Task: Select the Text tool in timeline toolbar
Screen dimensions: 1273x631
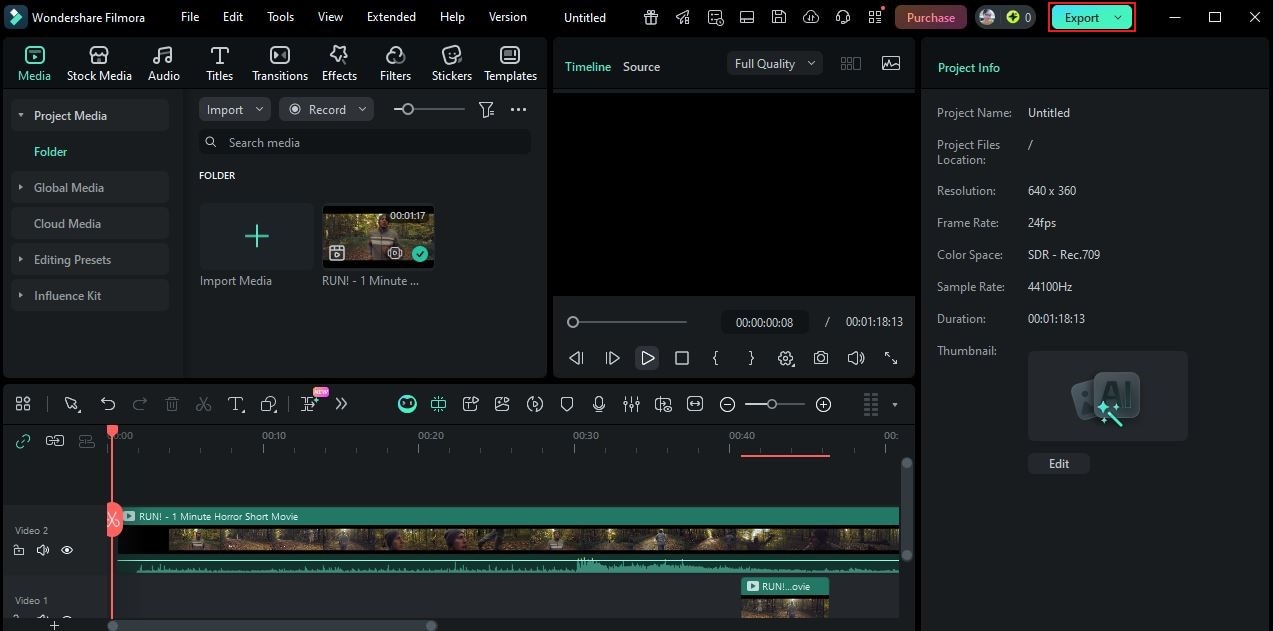Action: click(x=236, y=404)
